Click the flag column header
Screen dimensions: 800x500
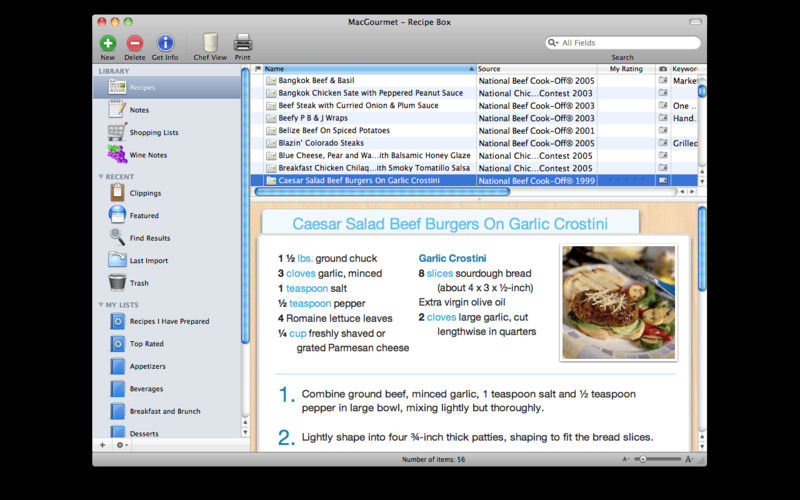pos(258,69)
